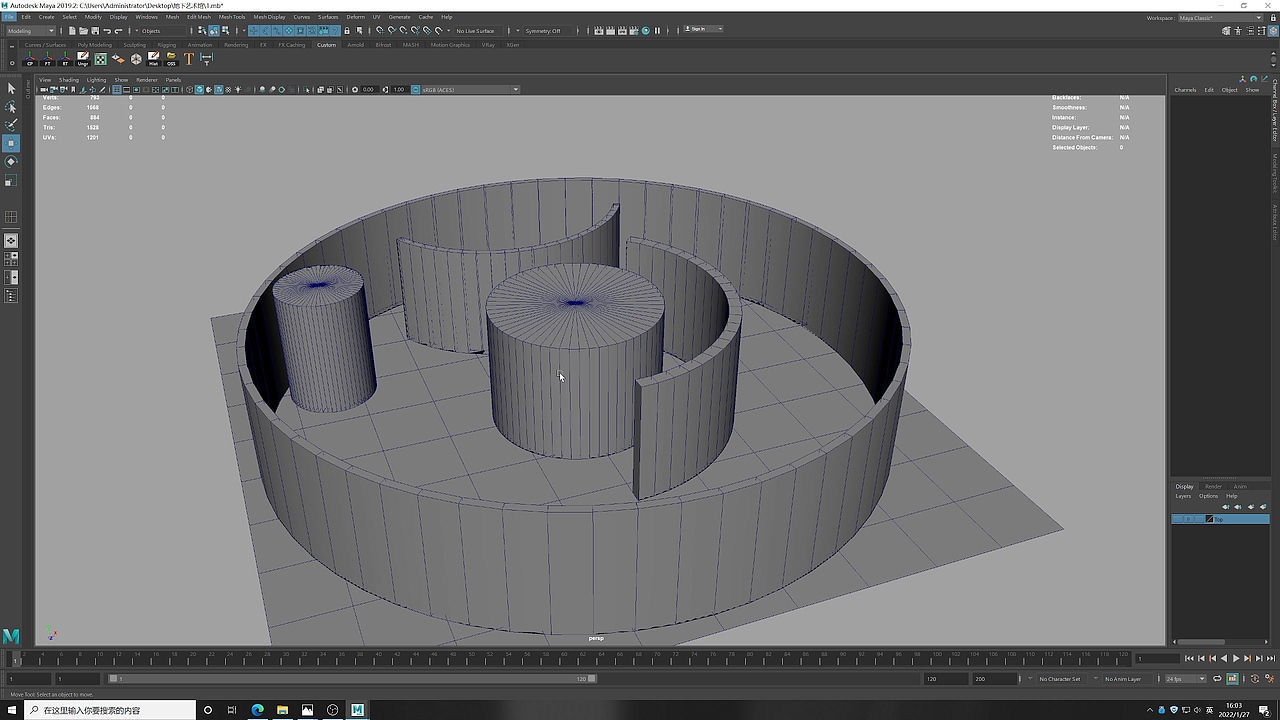Screen dimensions: 1280x720
Task: Click the Center Pivot shelf icon
Action: coord(30,59)
